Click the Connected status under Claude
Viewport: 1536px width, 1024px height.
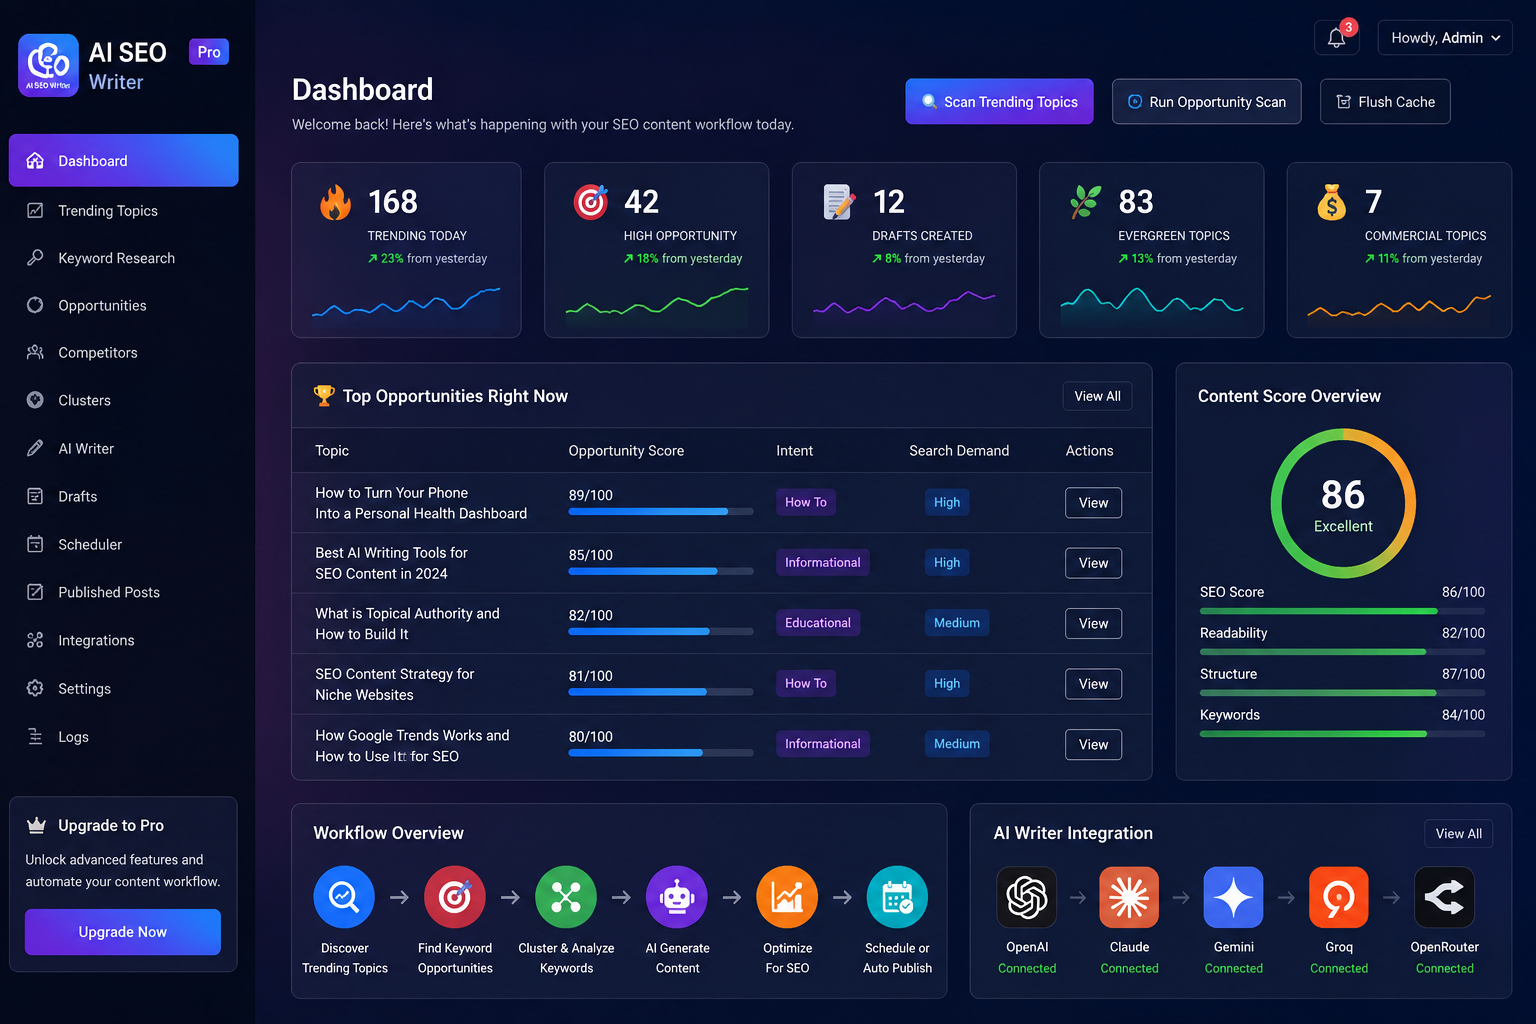point(1129,968)
